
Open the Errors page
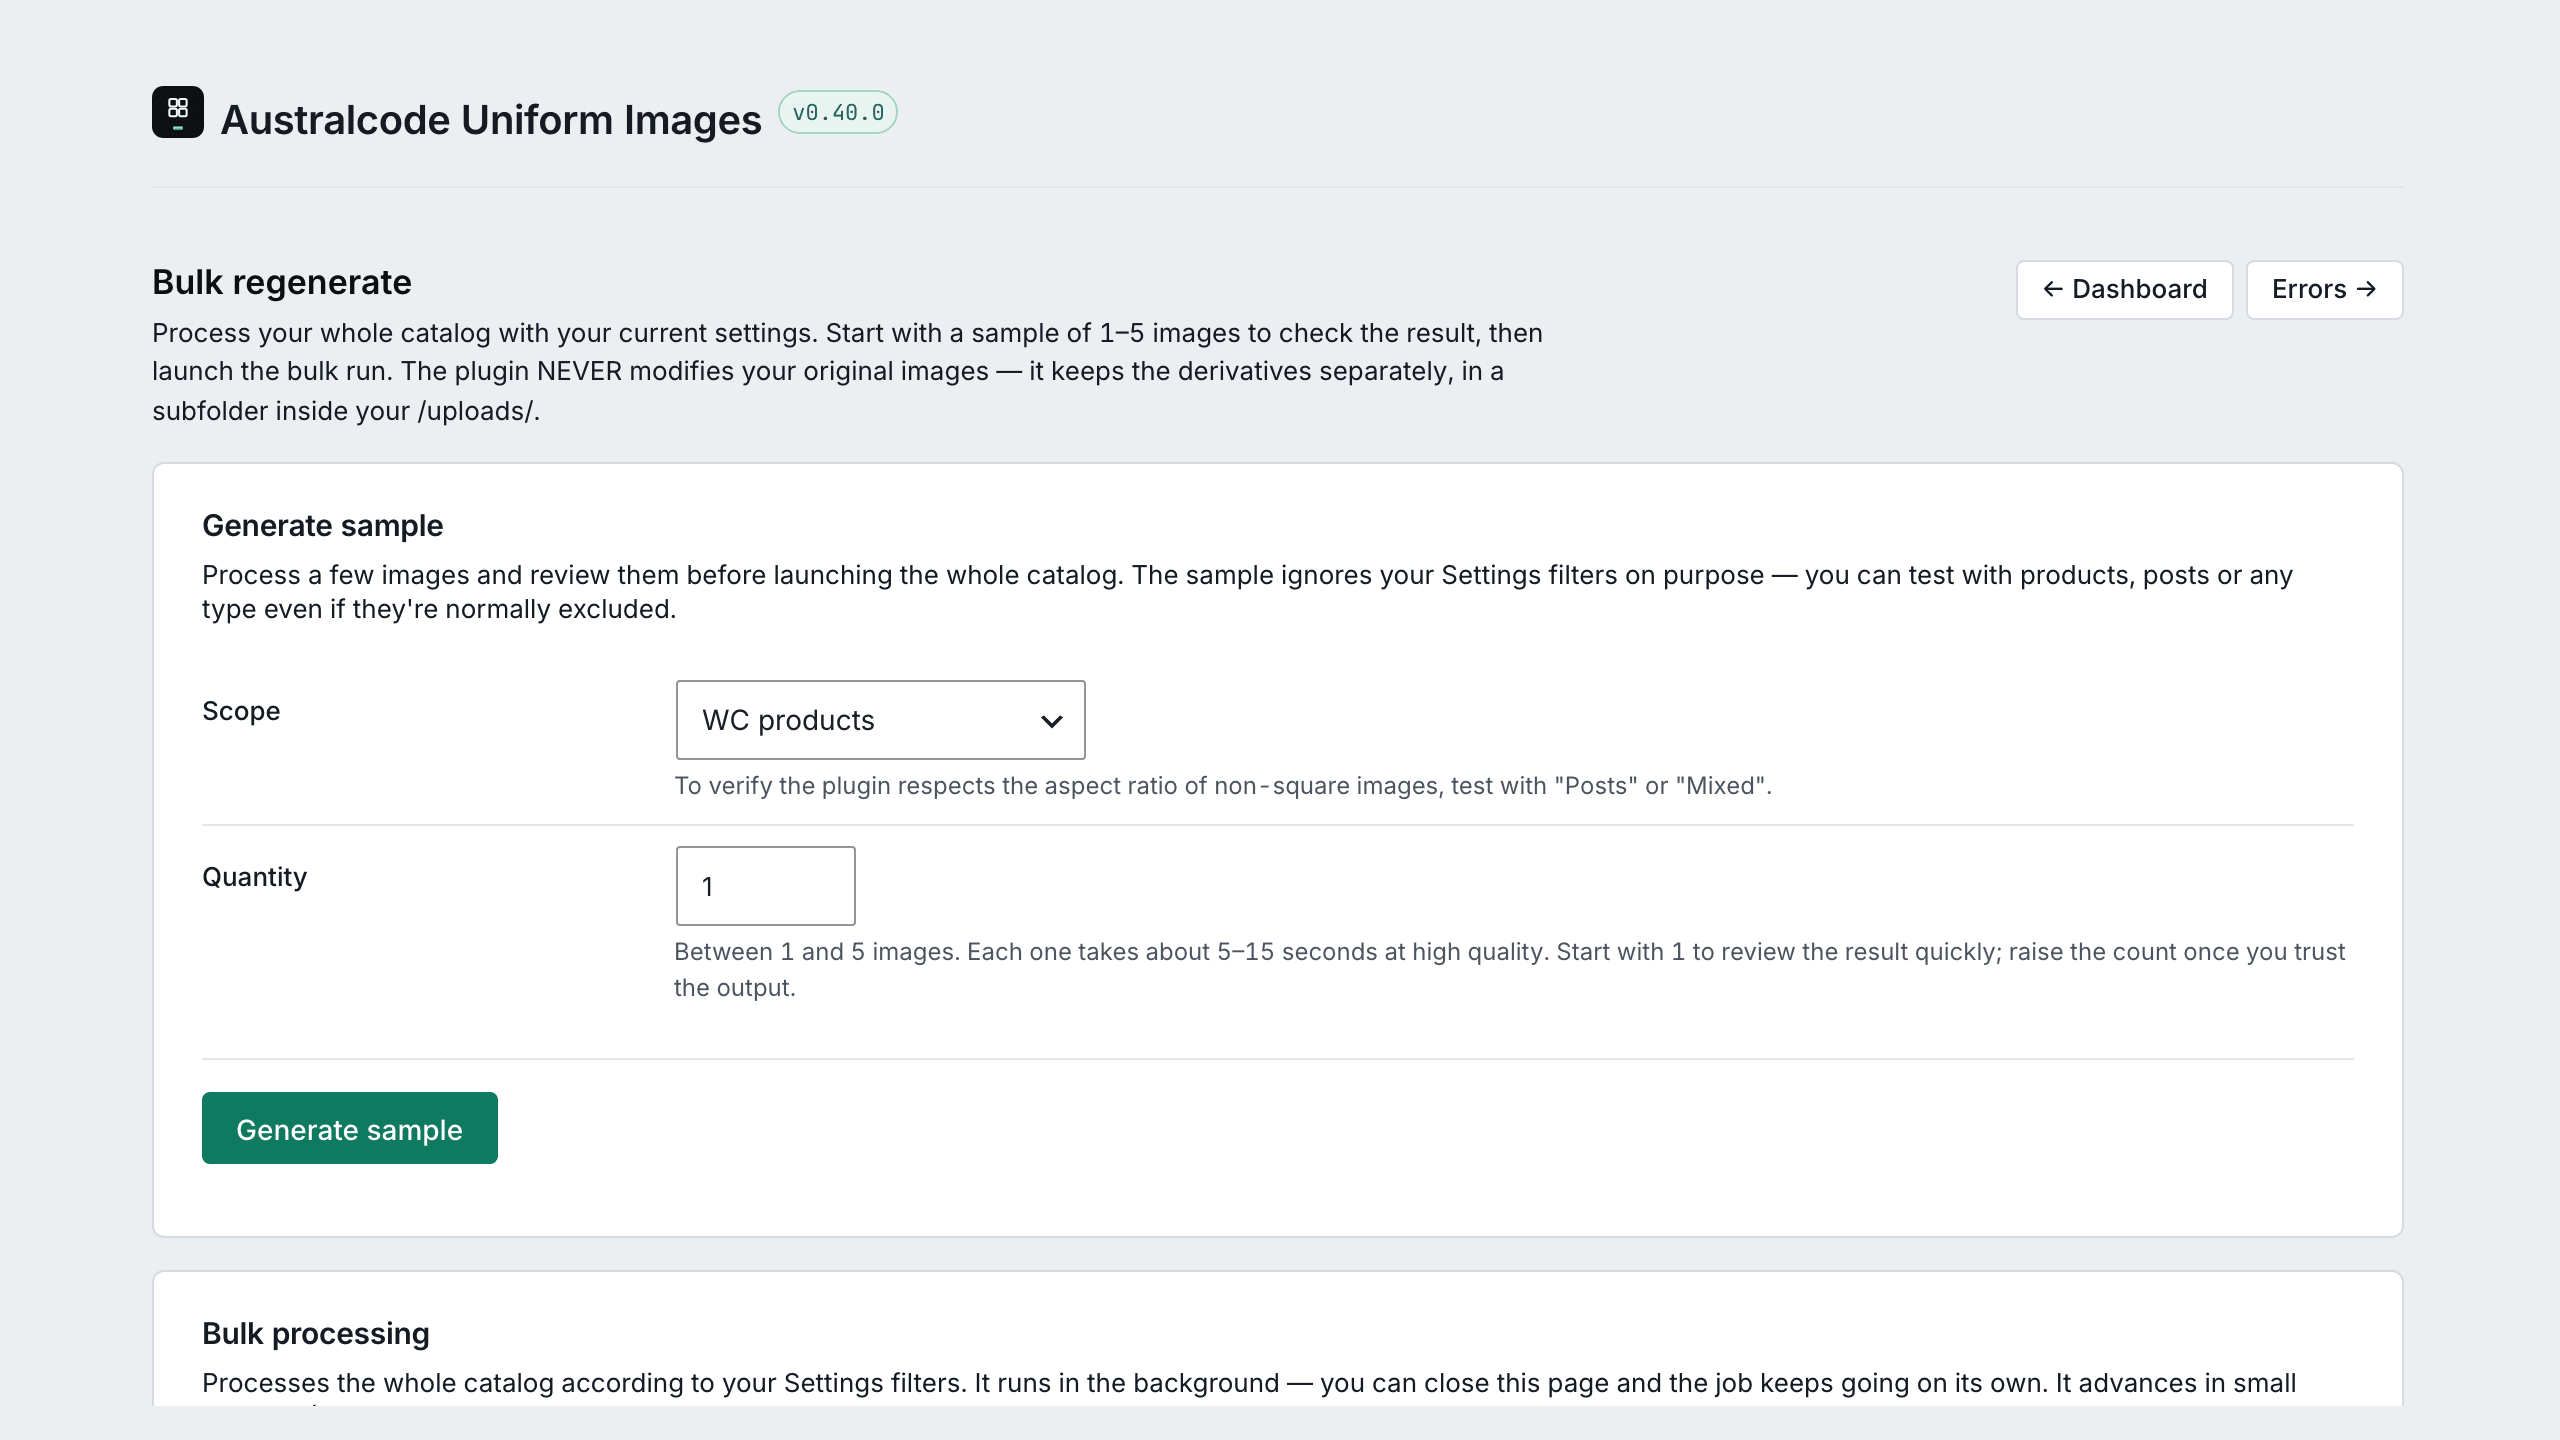(x=2324, y=290)
